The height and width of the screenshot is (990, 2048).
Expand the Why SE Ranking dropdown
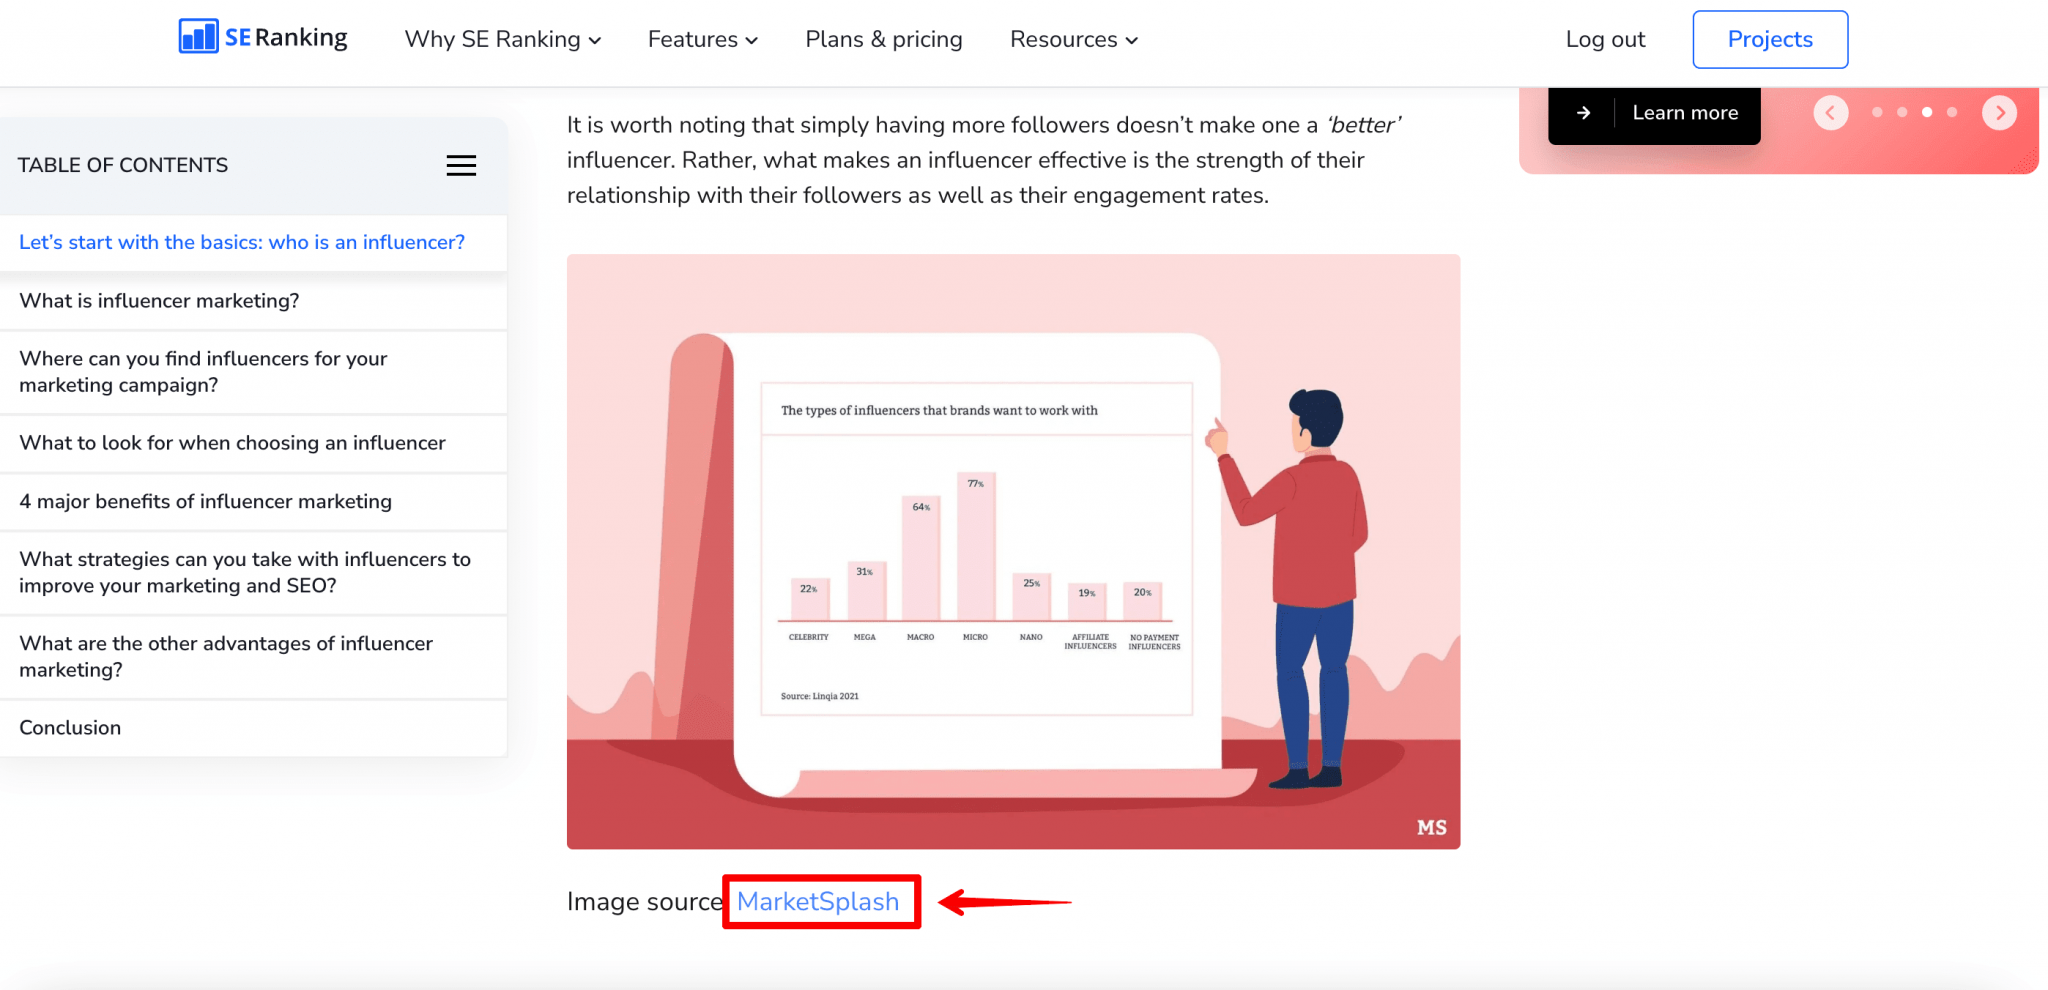502,39
